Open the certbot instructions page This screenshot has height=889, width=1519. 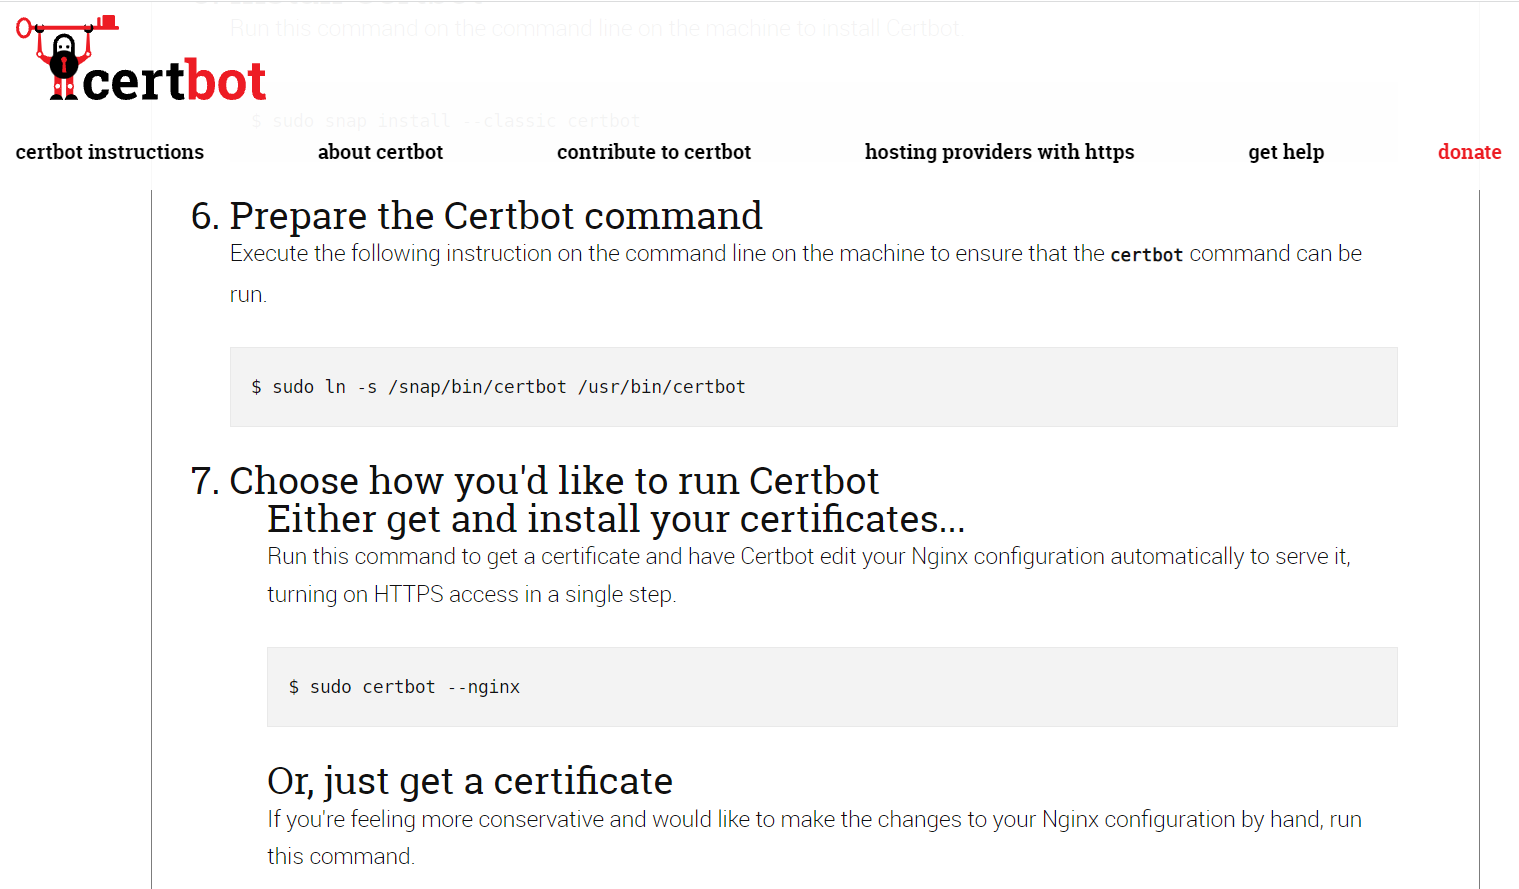109,152
